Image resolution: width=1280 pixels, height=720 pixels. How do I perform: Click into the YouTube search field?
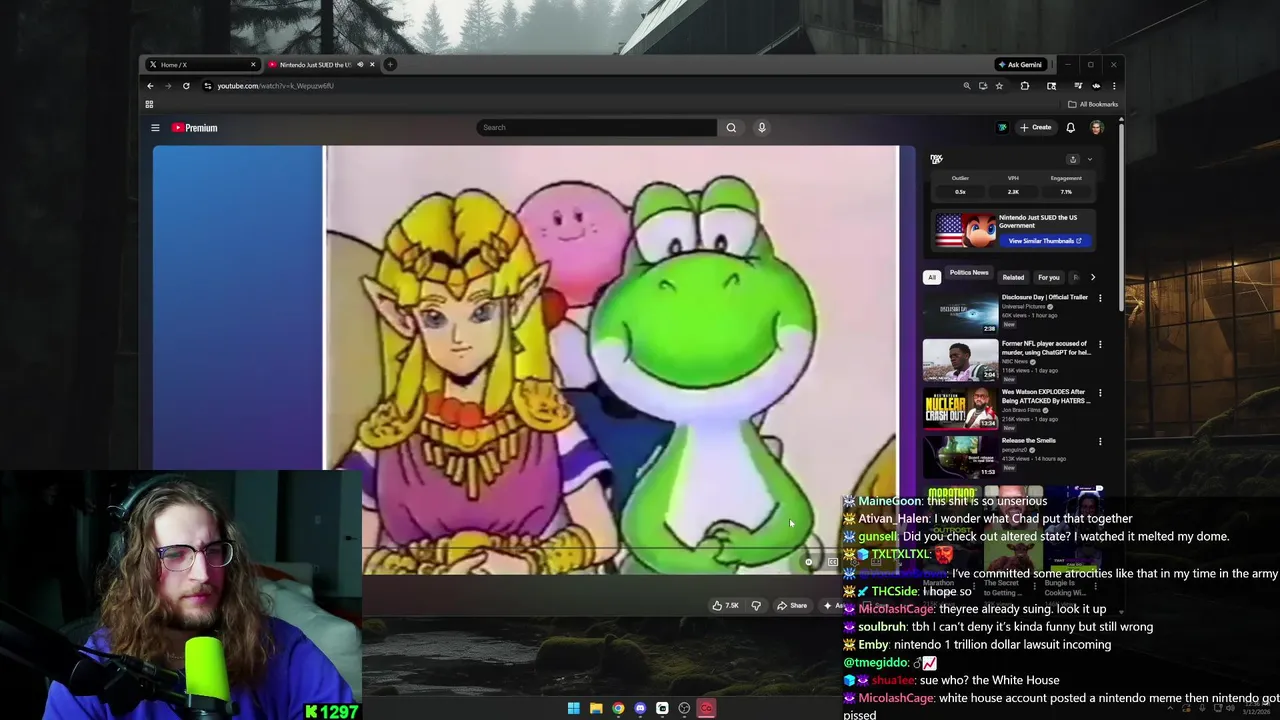click(597, 127)
